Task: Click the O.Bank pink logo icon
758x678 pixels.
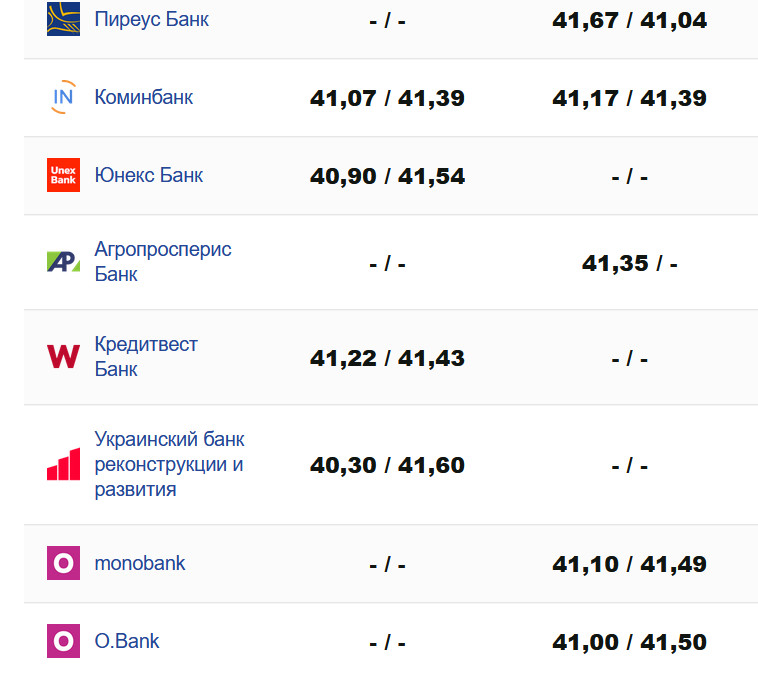Action: coord(63,641)
